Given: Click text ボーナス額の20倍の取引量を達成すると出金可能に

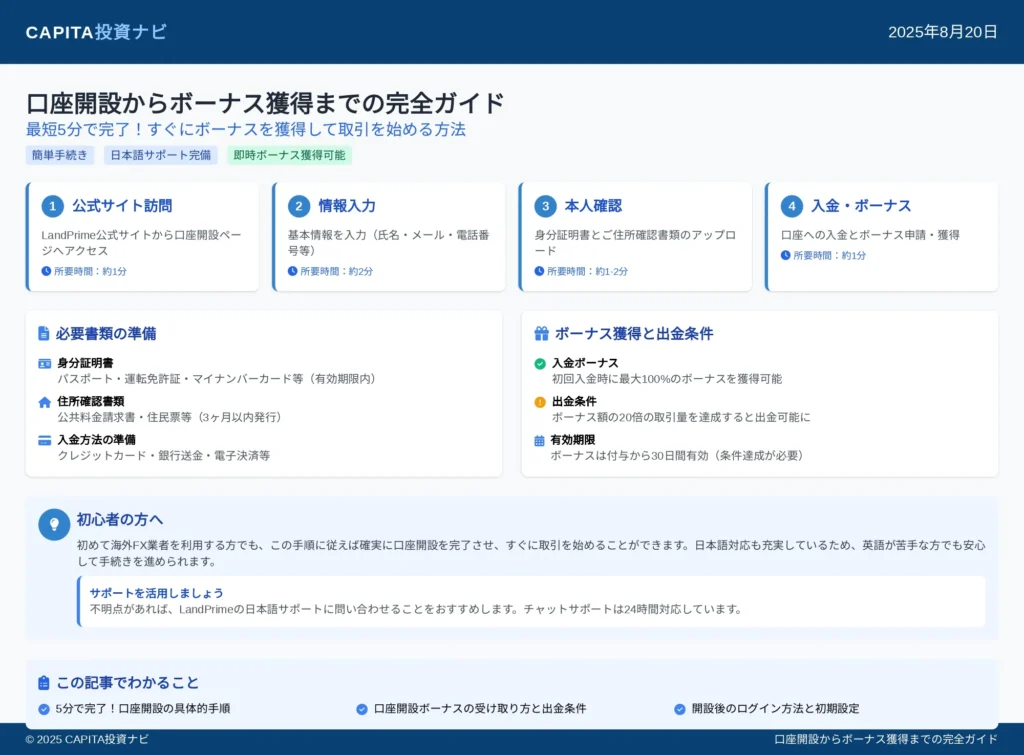Looking at the screenshot, I should pyautogui.click(x=681, y=417).
